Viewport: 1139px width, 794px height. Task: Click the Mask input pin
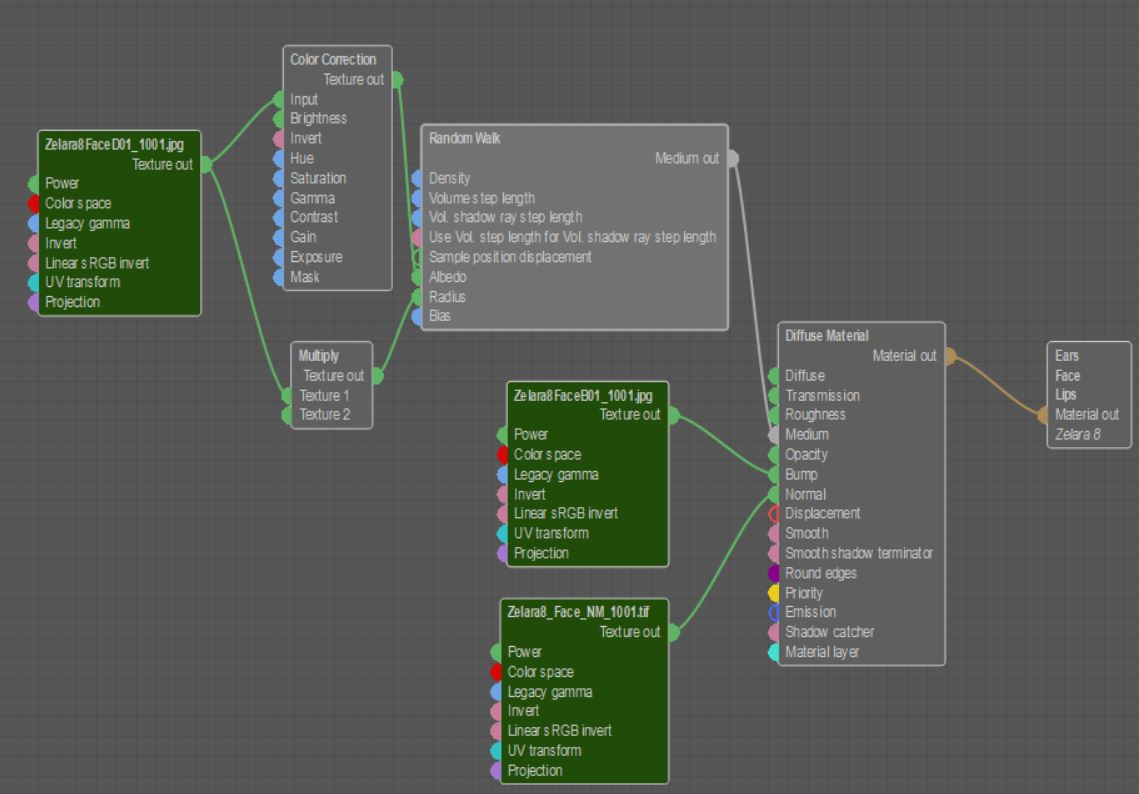pyautogui.click(x=278, y=277)
